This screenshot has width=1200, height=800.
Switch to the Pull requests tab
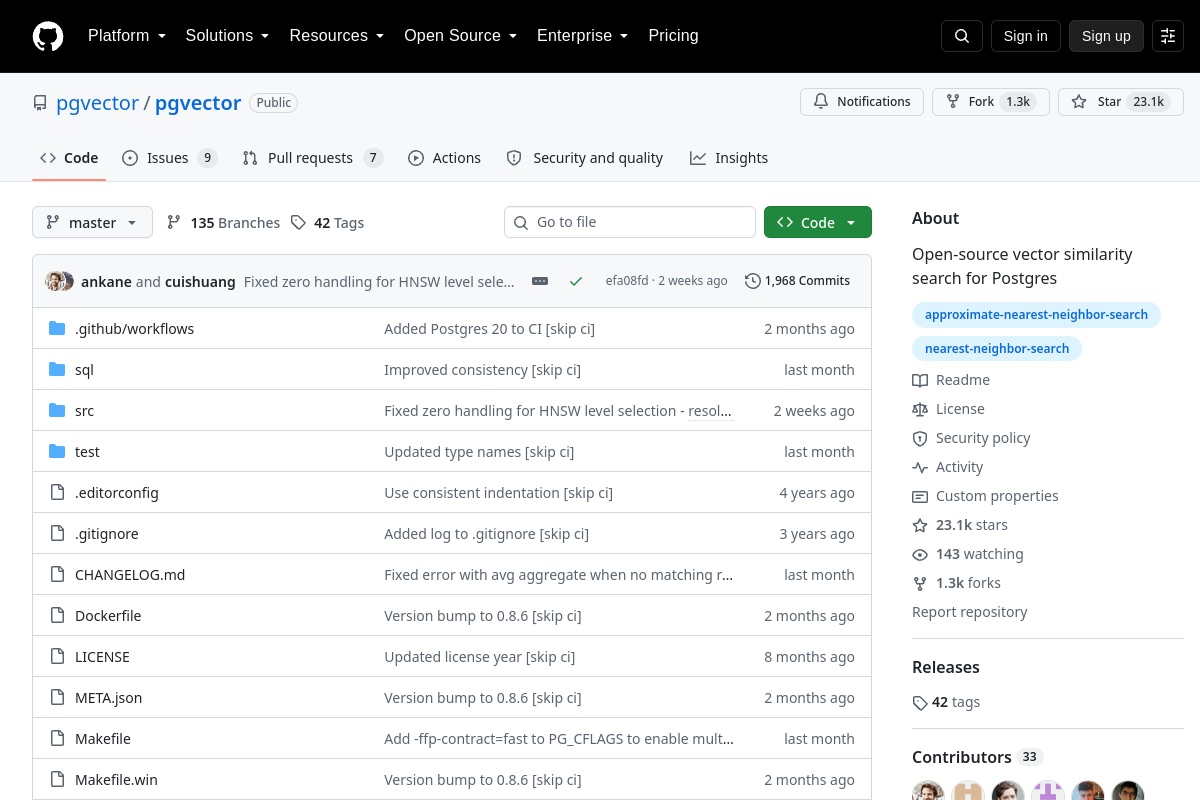[x=312, y=158]
